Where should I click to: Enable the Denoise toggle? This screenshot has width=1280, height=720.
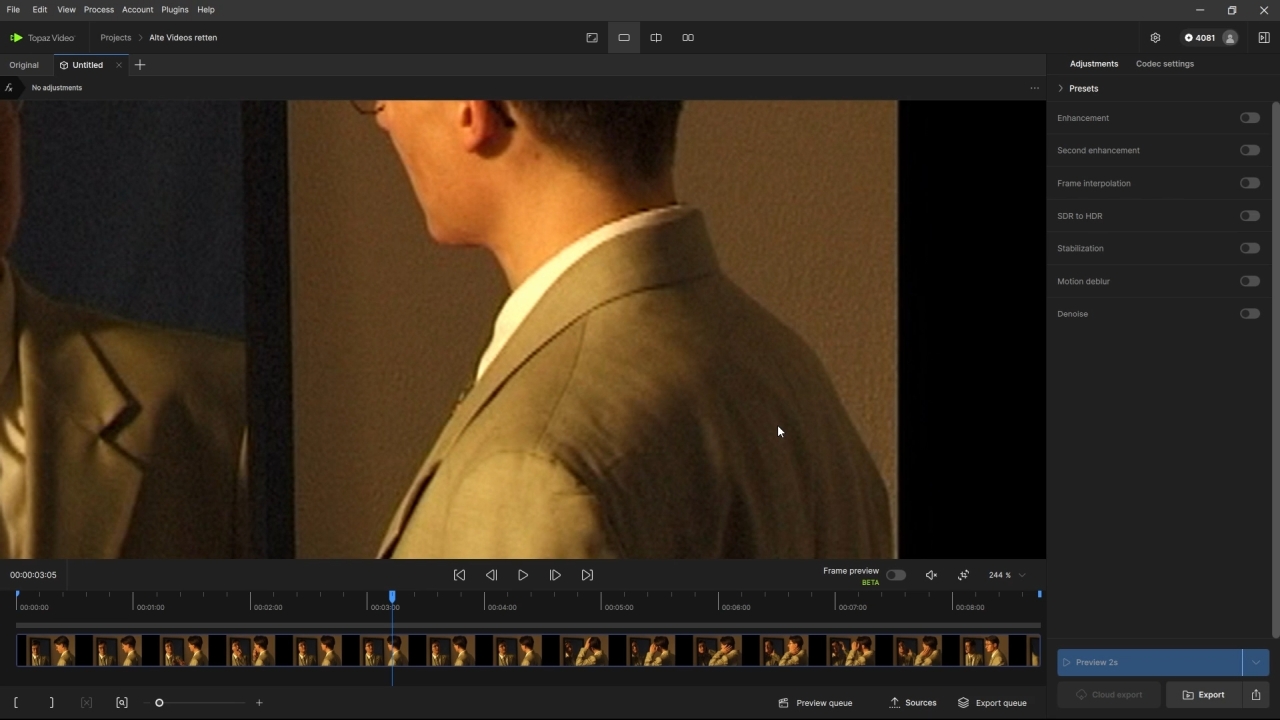click(1250, 314)
